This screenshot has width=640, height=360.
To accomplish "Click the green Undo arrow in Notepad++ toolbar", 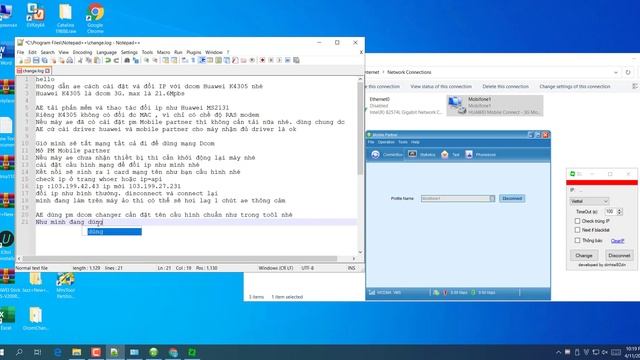I will (x=108, y=60).
